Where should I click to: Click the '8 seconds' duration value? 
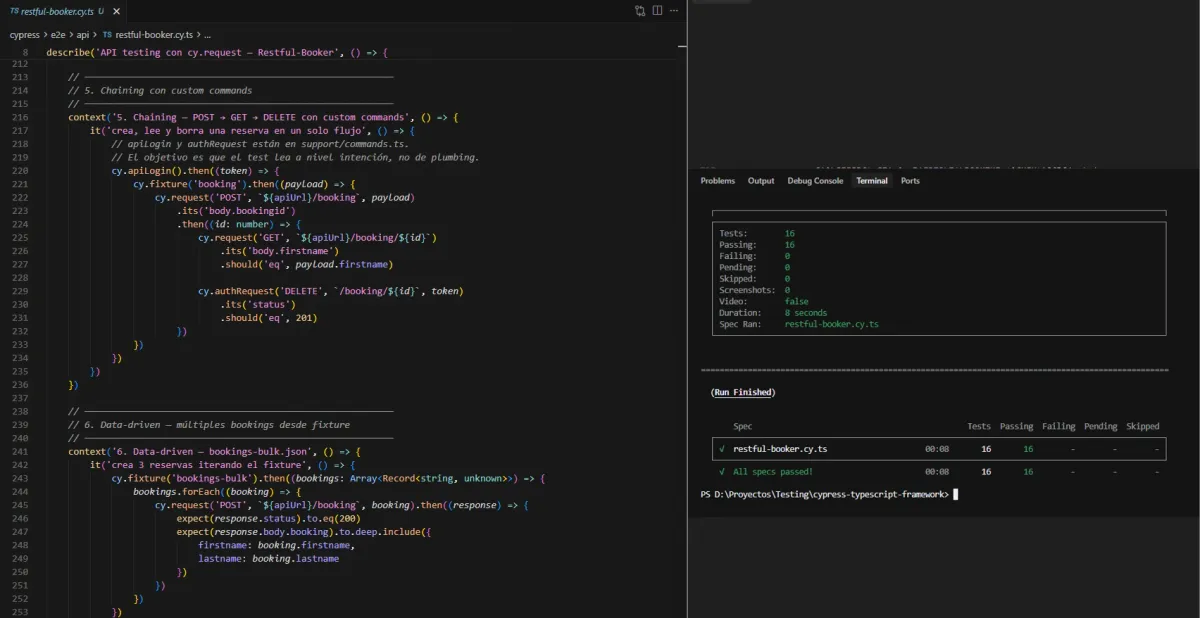coord(806,313)
